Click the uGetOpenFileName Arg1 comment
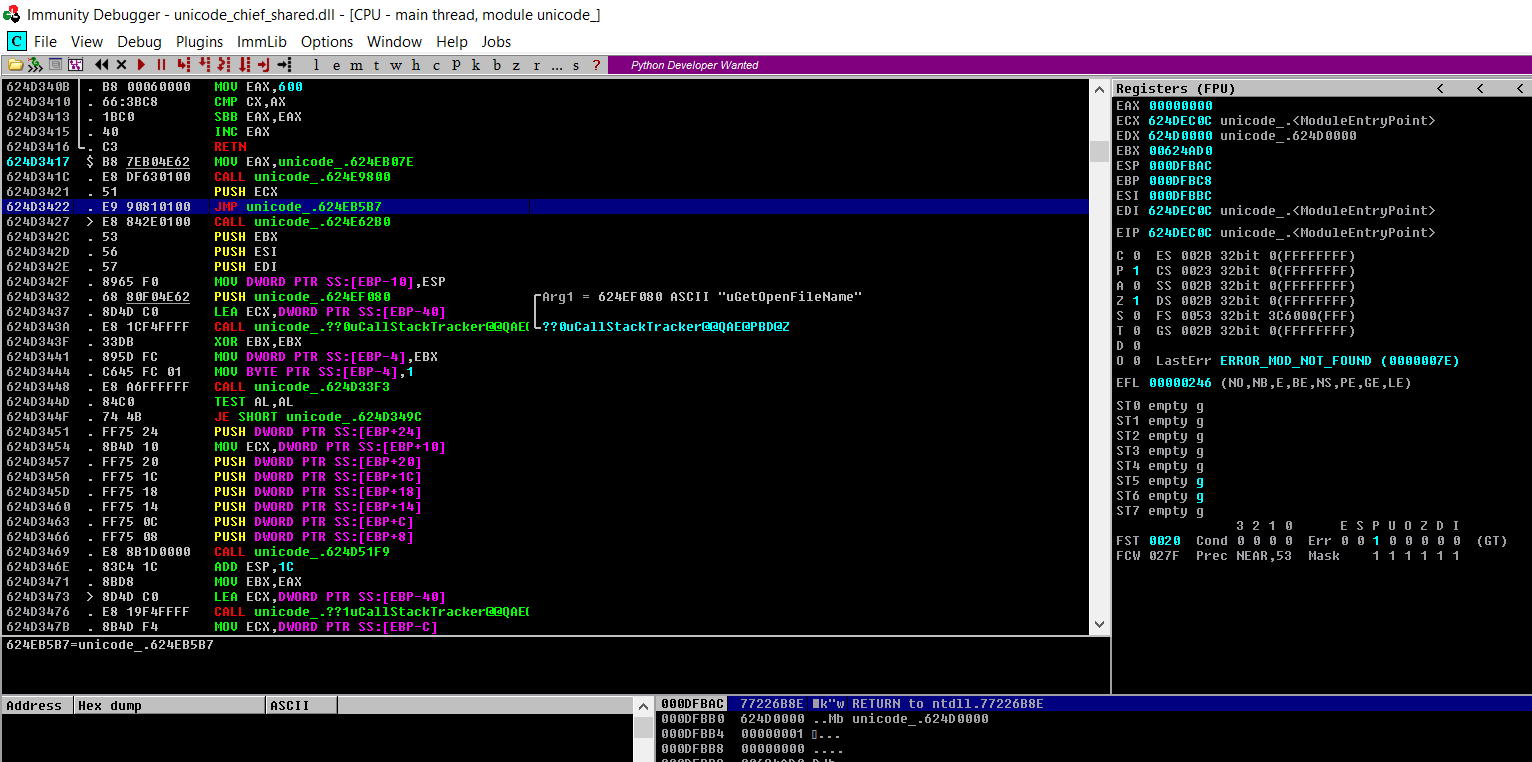Screen dimensions: 1532x762 [x=702, y=296]
